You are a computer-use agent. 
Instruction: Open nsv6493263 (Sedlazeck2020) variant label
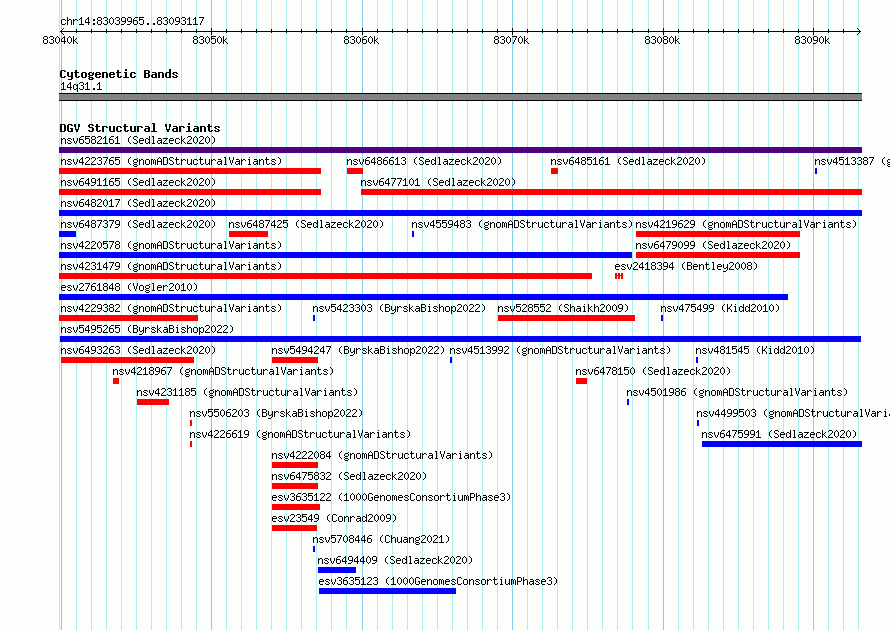(x=138, y=350)
